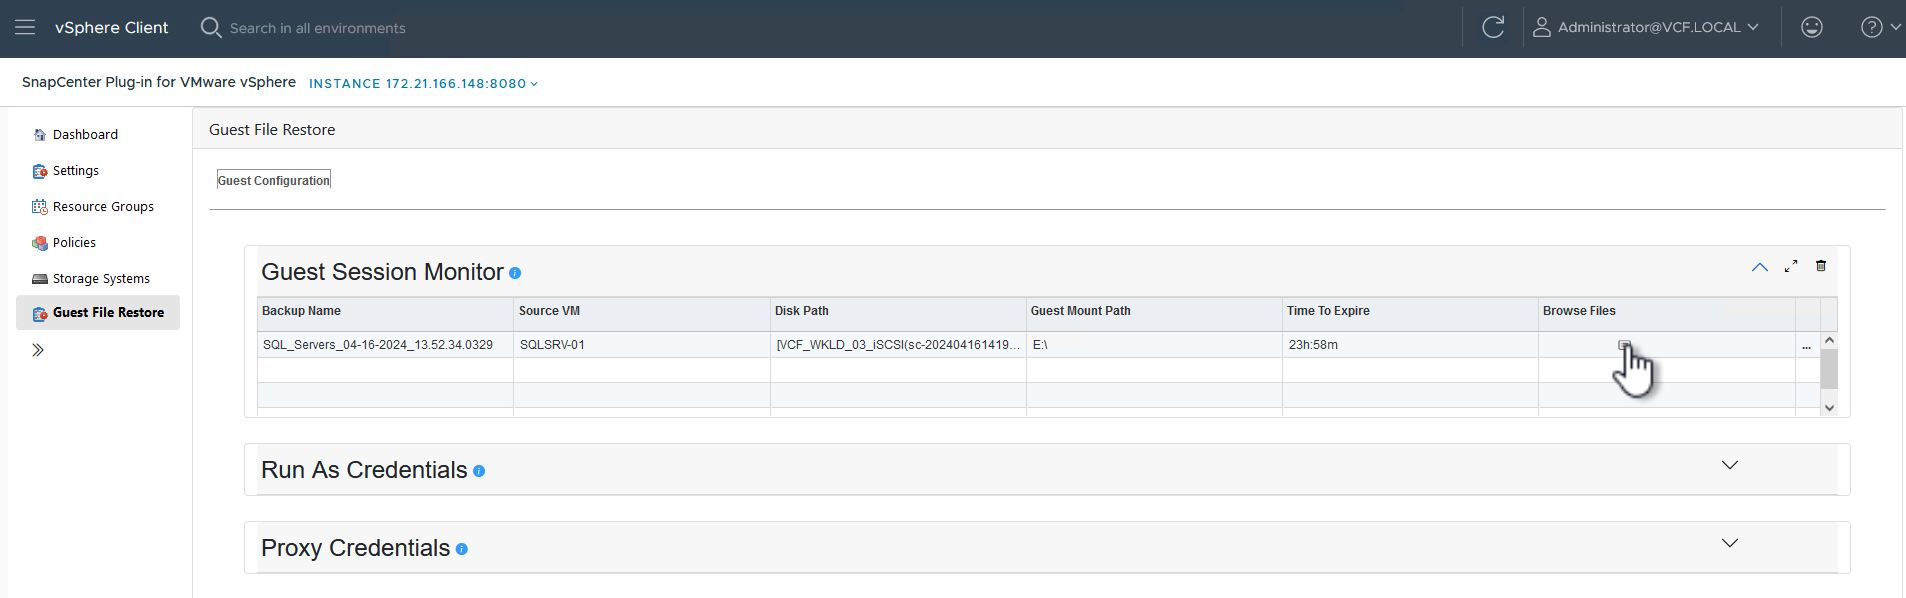Collapse the Guest Session Monitor section
1906x598 pixels.
point(1760,267)
